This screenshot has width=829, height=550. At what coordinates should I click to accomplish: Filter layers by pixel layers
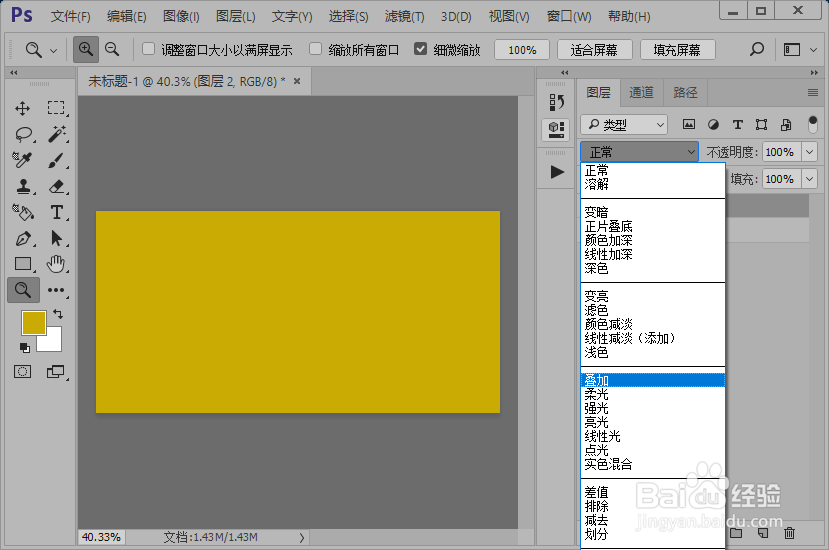pyautogui.click(x=688, y=124)
